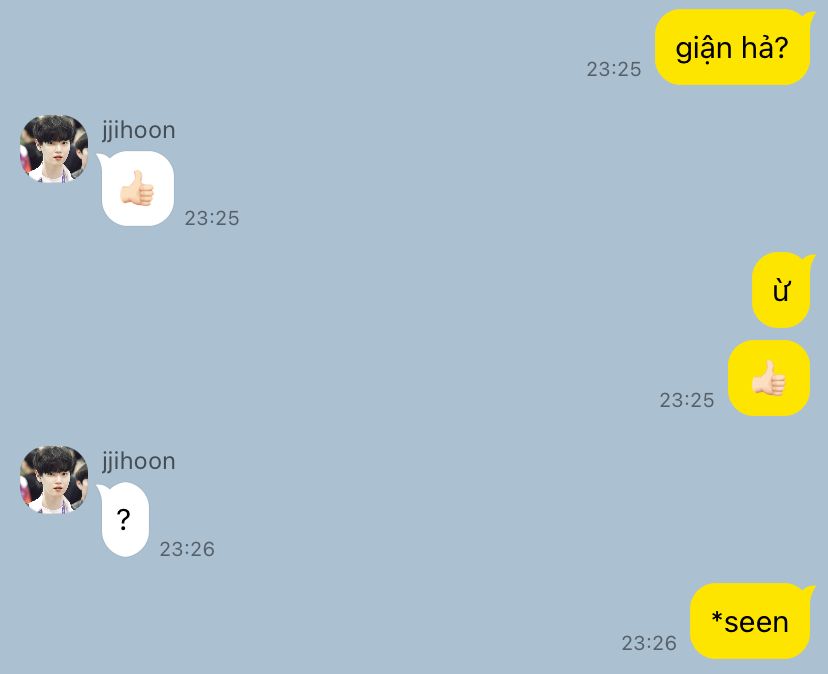The height and width of the screenshot is (674, 828).
Task: Click 23:25 timestamp beside jjihoon's thumbs-up
Action: tap(212, 218)
